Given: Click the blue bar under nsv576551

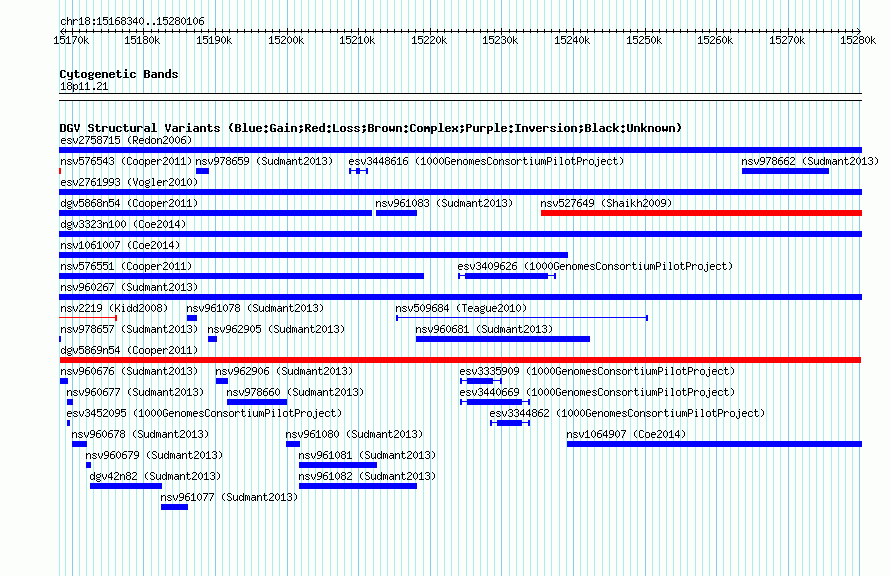Looking at the screenshot, I should click(x=241, y=276).
